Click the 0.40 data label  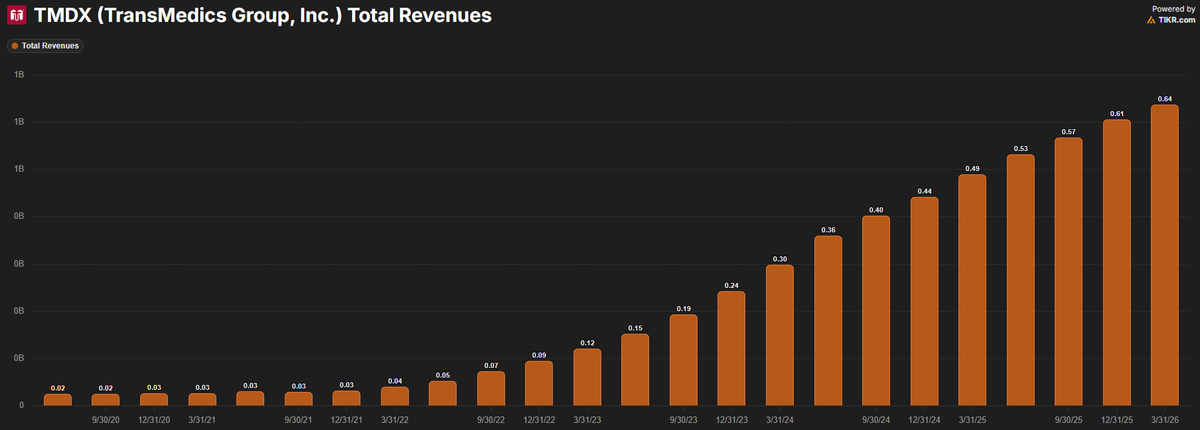pos(876,210)
